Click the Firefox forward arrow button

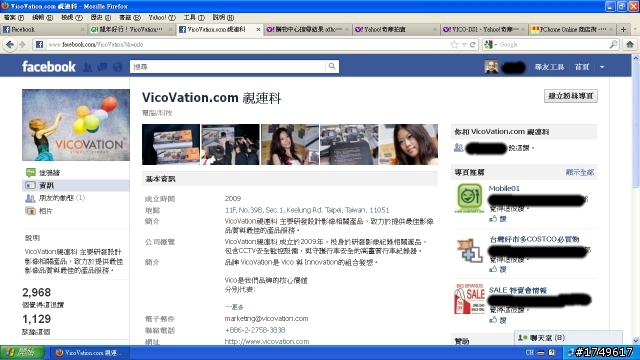[22, 44]
